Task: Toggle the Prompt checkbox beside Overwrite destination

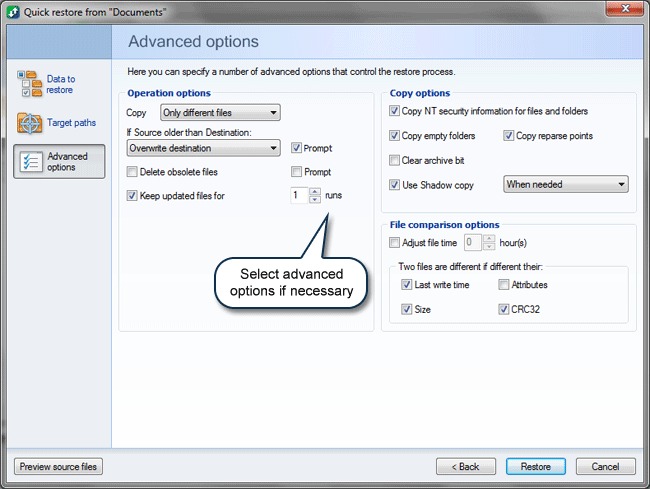Action: point(296,148)
